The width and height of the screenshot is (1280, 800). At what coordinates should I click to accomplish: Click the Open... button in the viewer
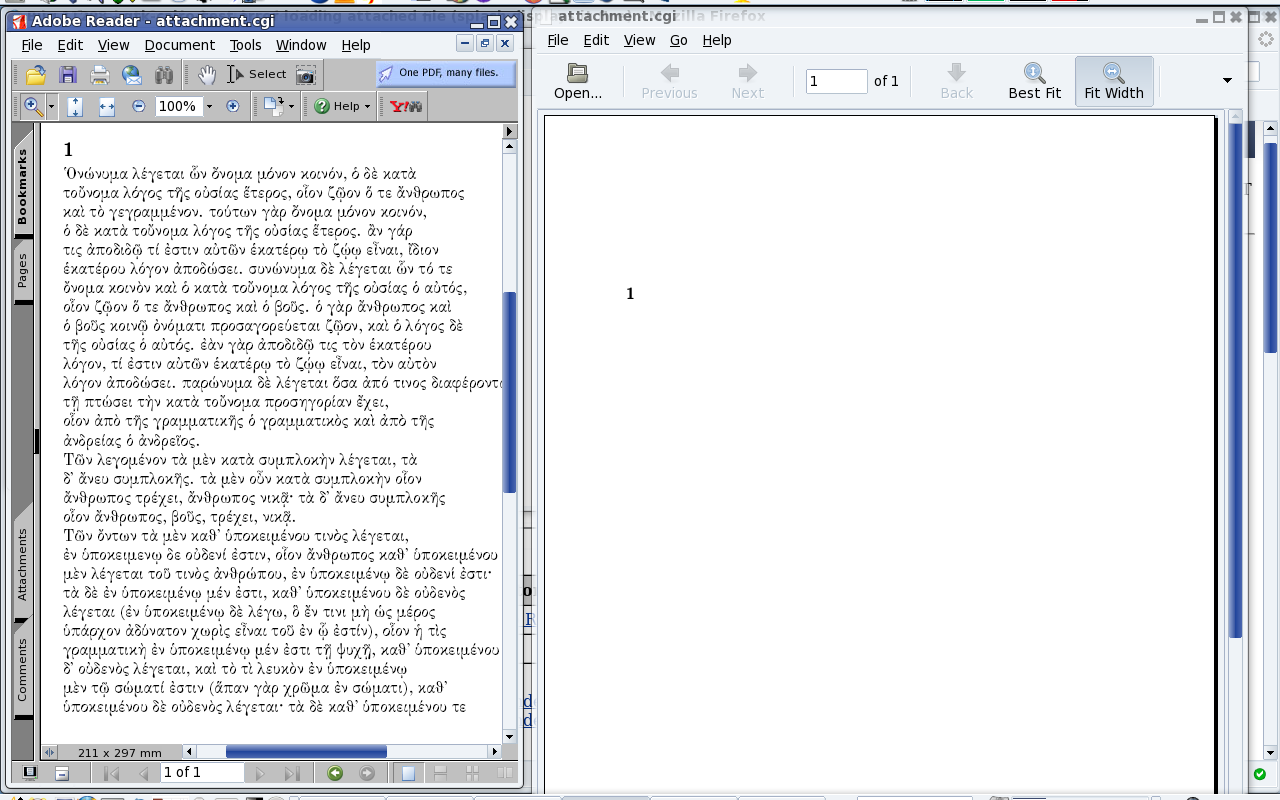[x=578, y=81]
